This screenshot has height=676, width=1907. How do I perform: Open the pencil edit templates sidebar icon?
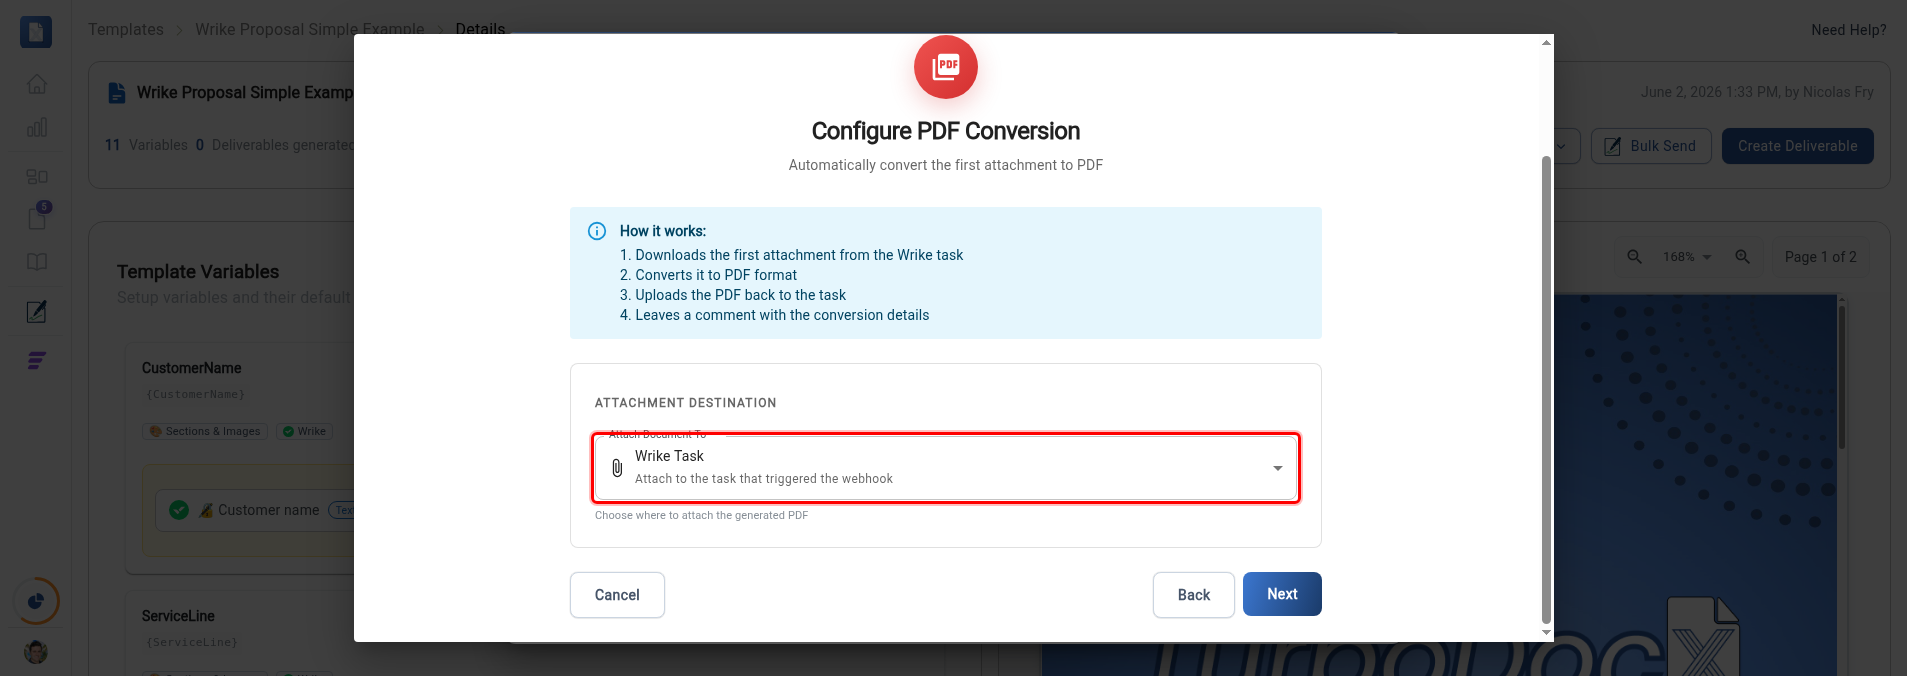coord(37,311)
